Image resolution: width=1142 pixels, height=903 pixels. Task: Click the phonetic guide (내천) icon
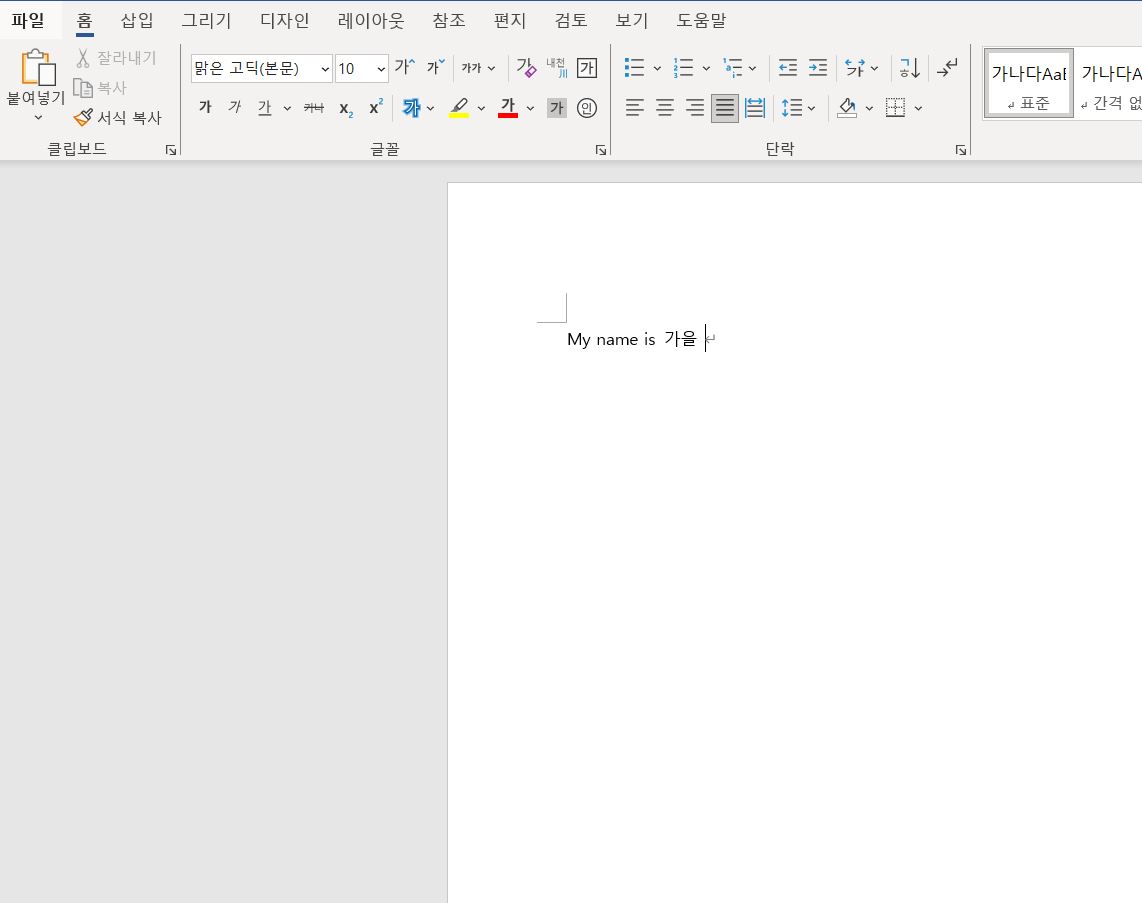[556, 67]
